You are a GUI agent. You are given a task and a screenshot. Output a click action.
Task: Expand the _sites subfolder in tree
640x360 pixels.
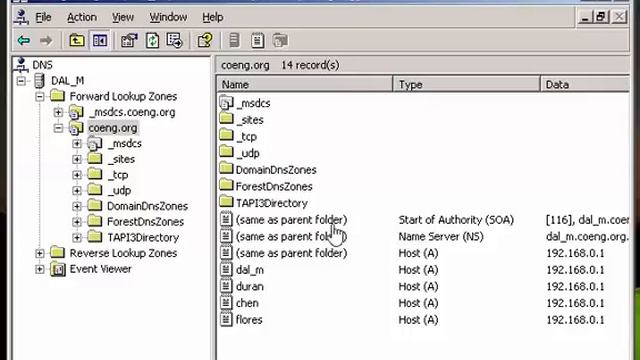click(77, 159)
